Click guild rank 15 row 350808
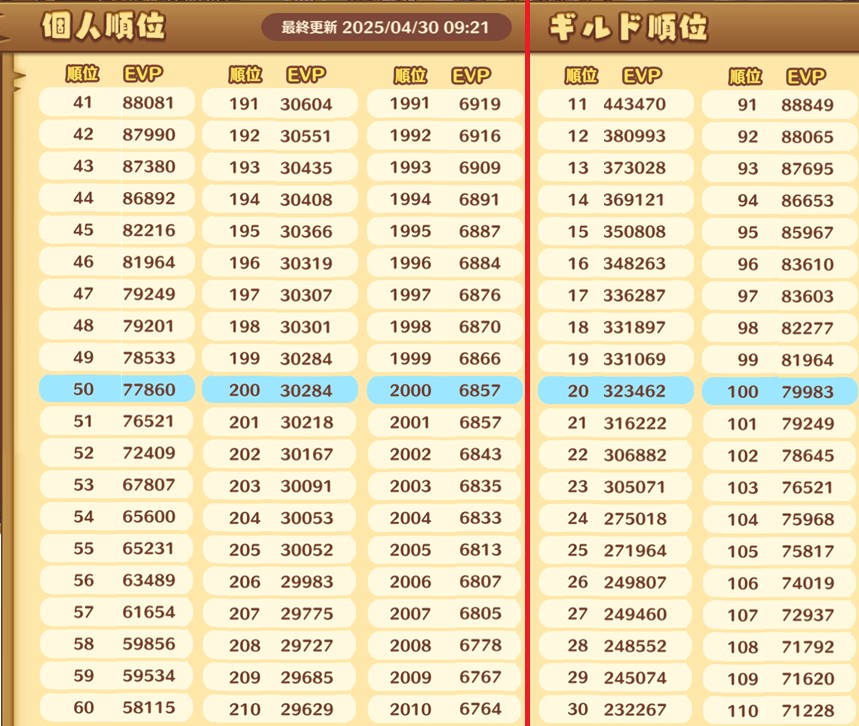859x726 pixels. (x=616, y=231)
